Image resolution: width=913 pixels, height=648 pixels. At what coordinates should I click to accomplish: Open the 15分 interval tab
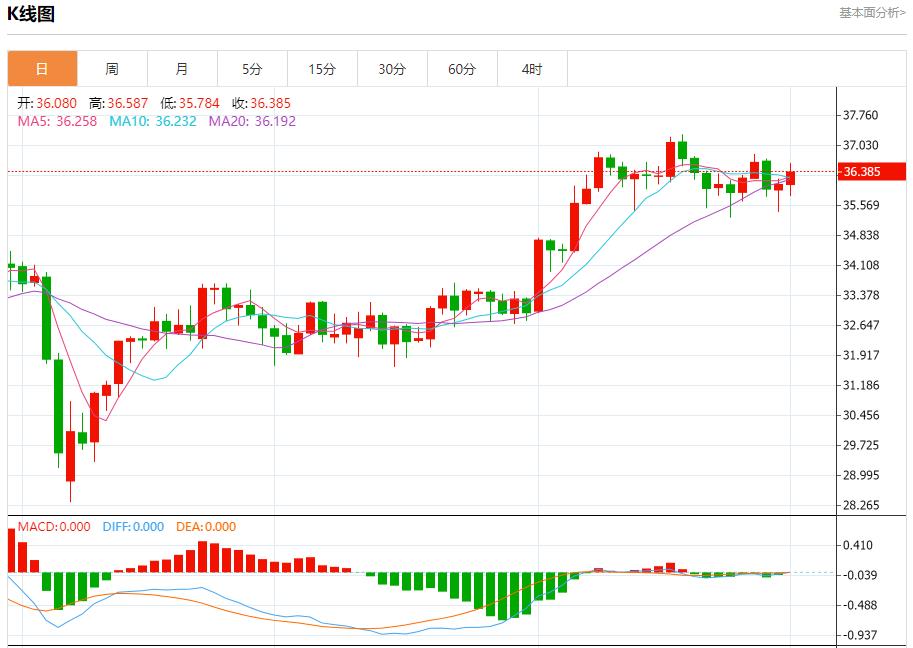322,69
